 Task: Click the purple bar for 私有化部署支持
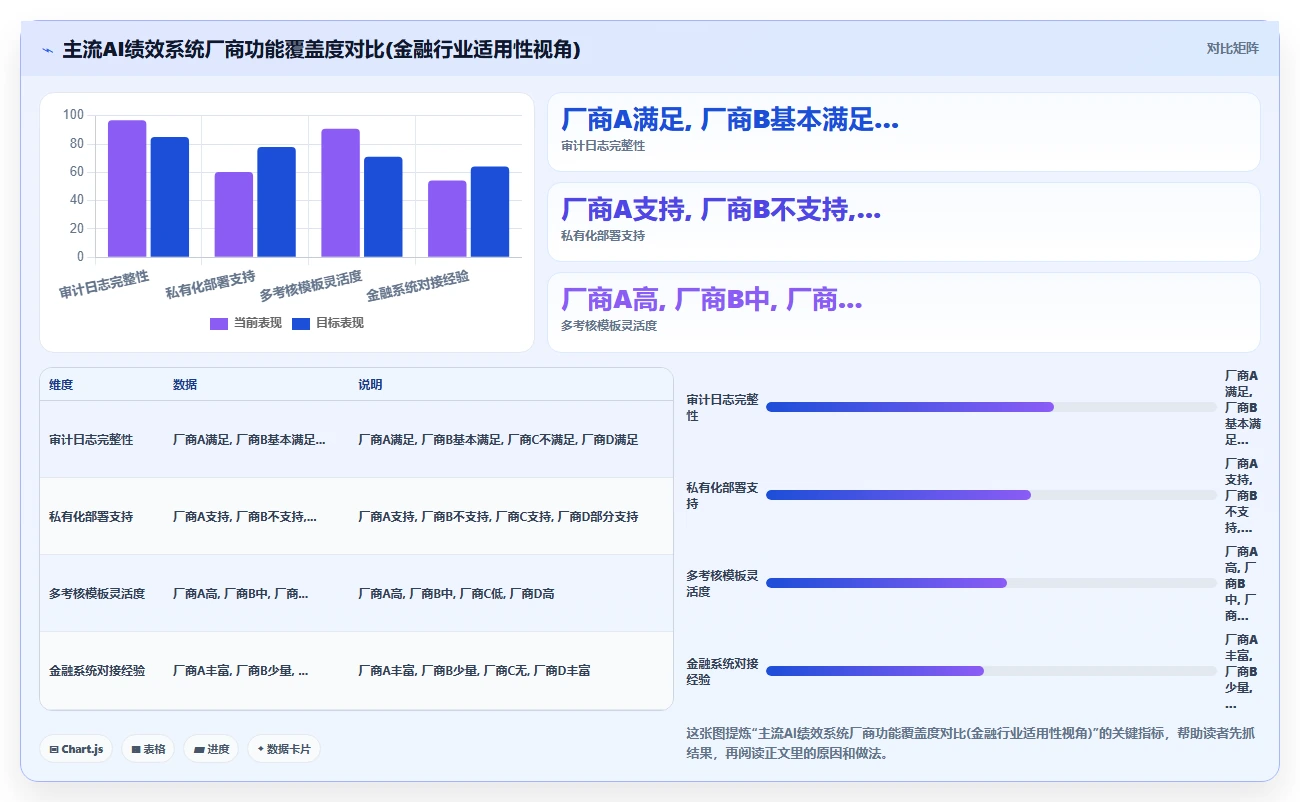tap(234, 215)
